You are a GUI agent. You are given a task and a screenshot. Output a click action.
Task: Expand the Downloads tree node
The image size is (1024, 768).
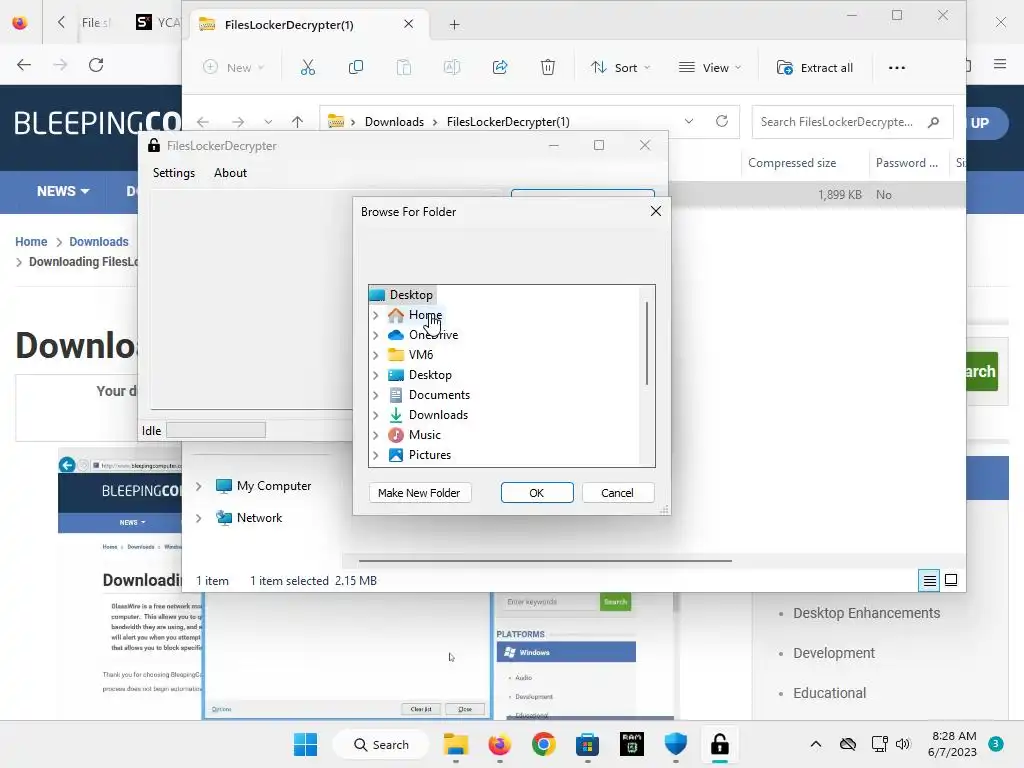376,415
